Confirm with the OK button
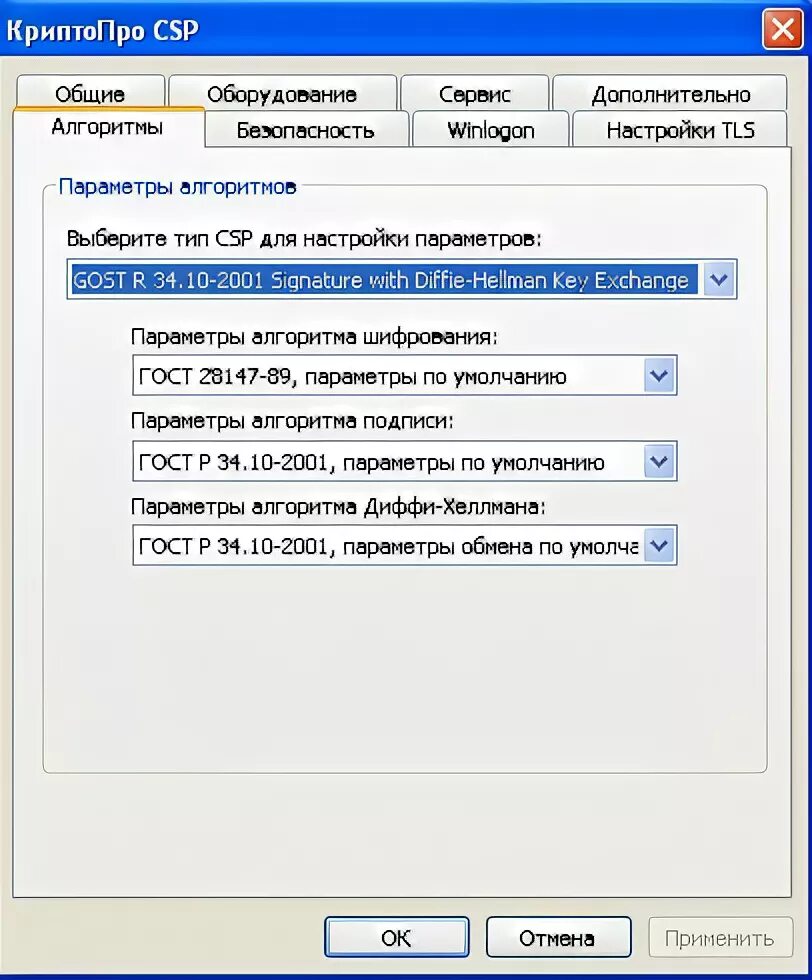 coord(396,937)
